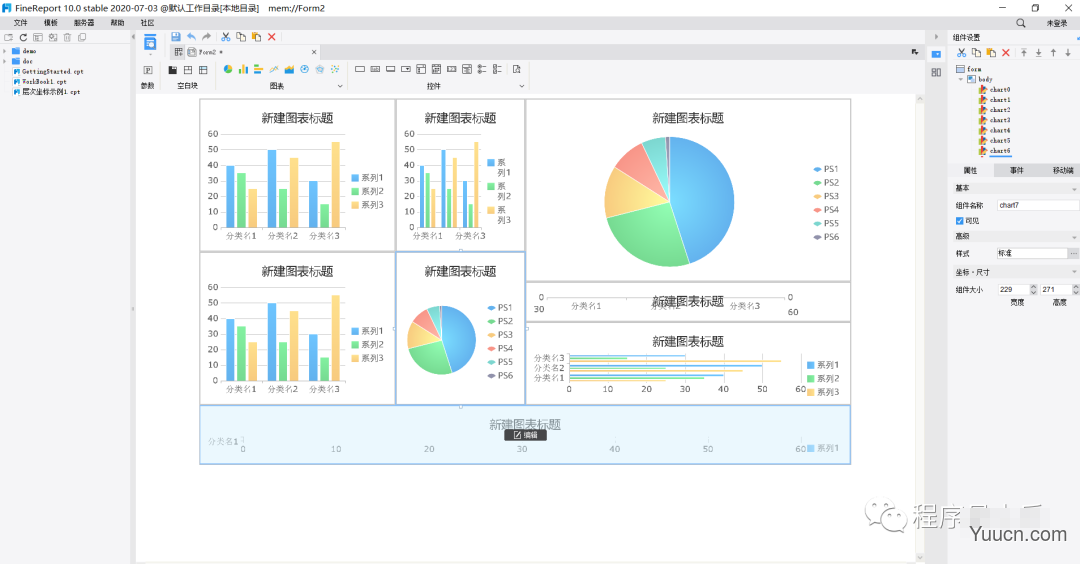The width and height of the screenshot is (1080, 564).
Task: Switch to the 属性 tab
Action: (x=970, y=170)
